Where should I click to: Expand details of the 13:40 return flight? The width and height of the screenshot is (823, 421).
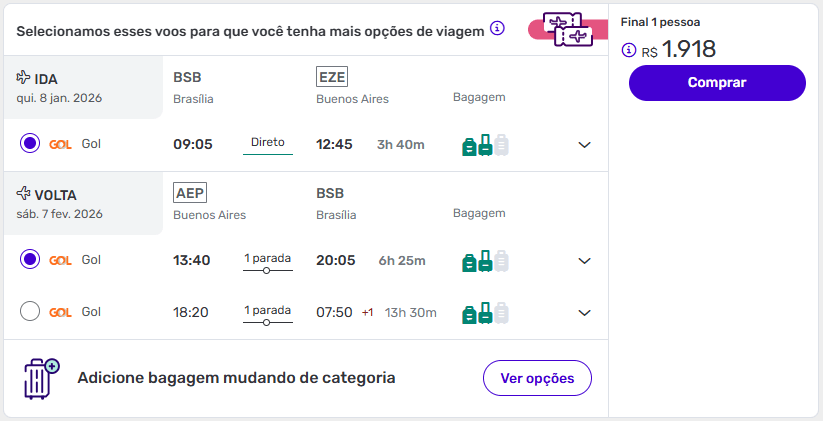point(585,261)
